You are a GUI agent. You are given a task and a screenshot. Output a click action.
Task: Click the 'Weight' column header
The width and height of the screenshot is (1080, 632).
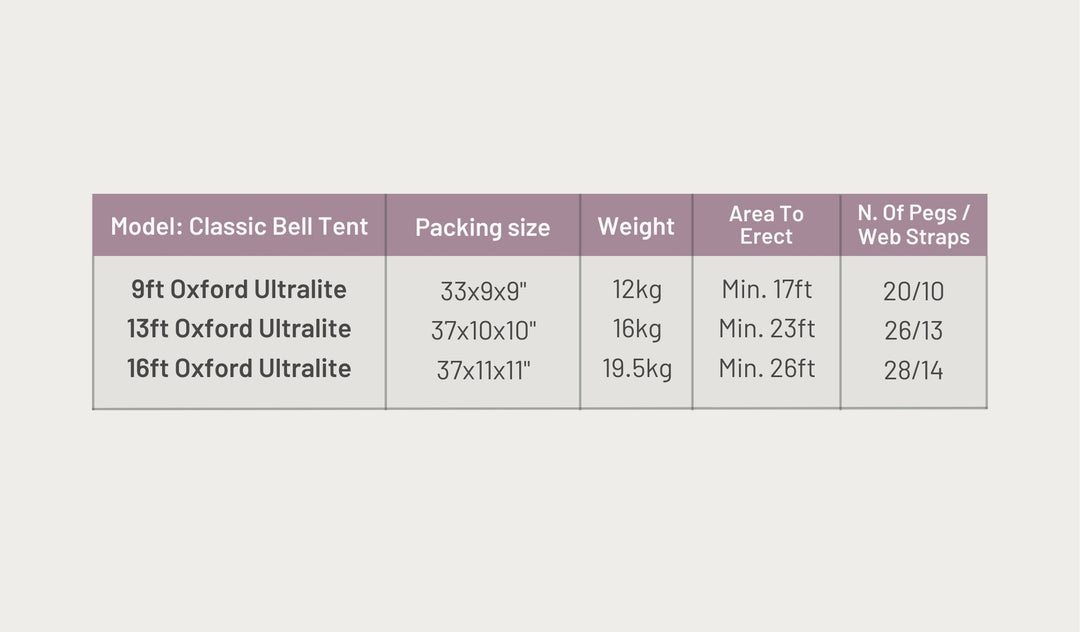636,226
